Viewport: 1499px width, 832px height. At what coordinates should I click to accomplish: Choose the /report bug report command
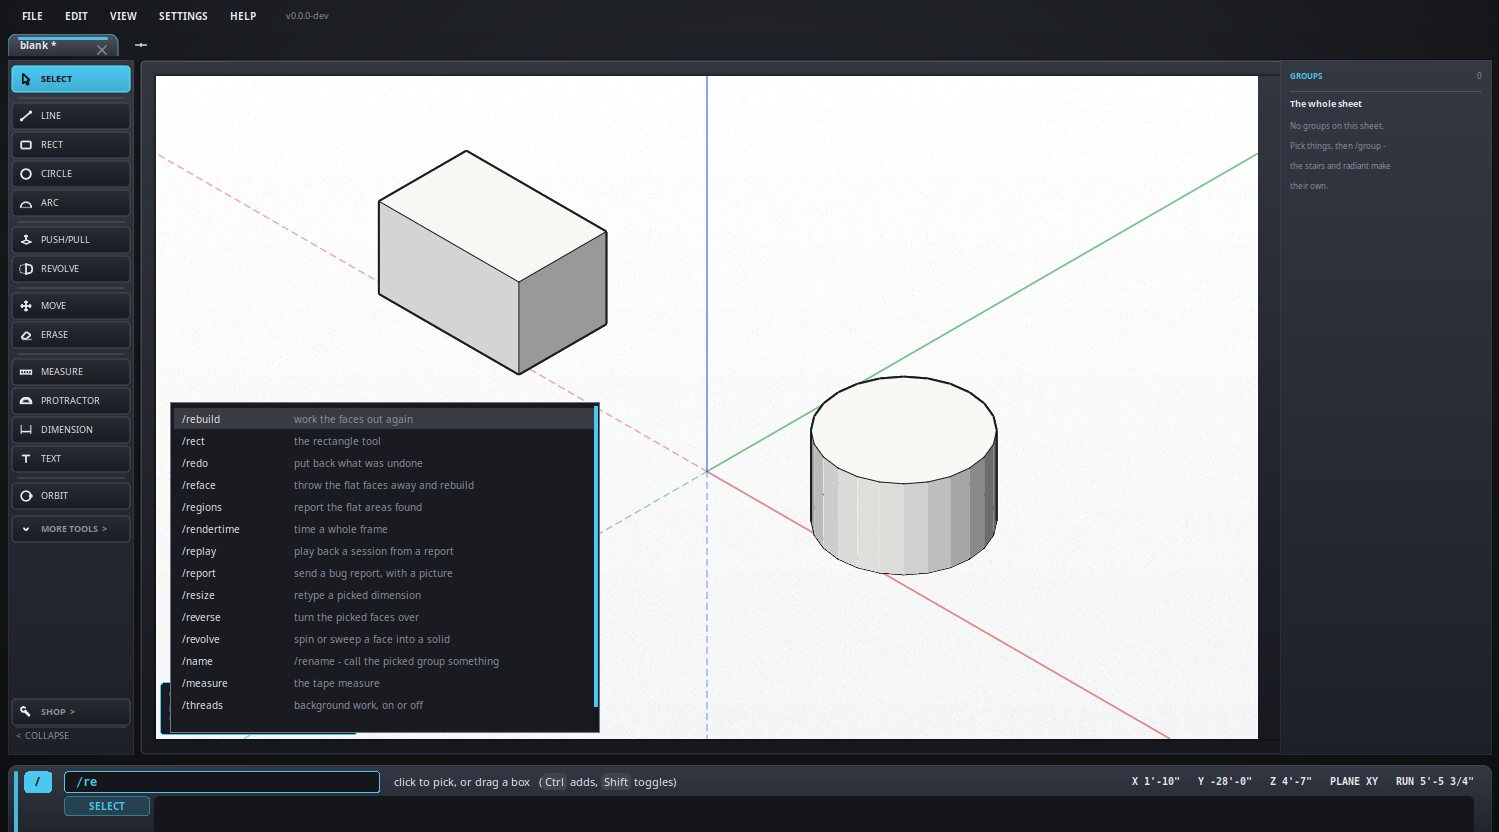pos(384,573)
